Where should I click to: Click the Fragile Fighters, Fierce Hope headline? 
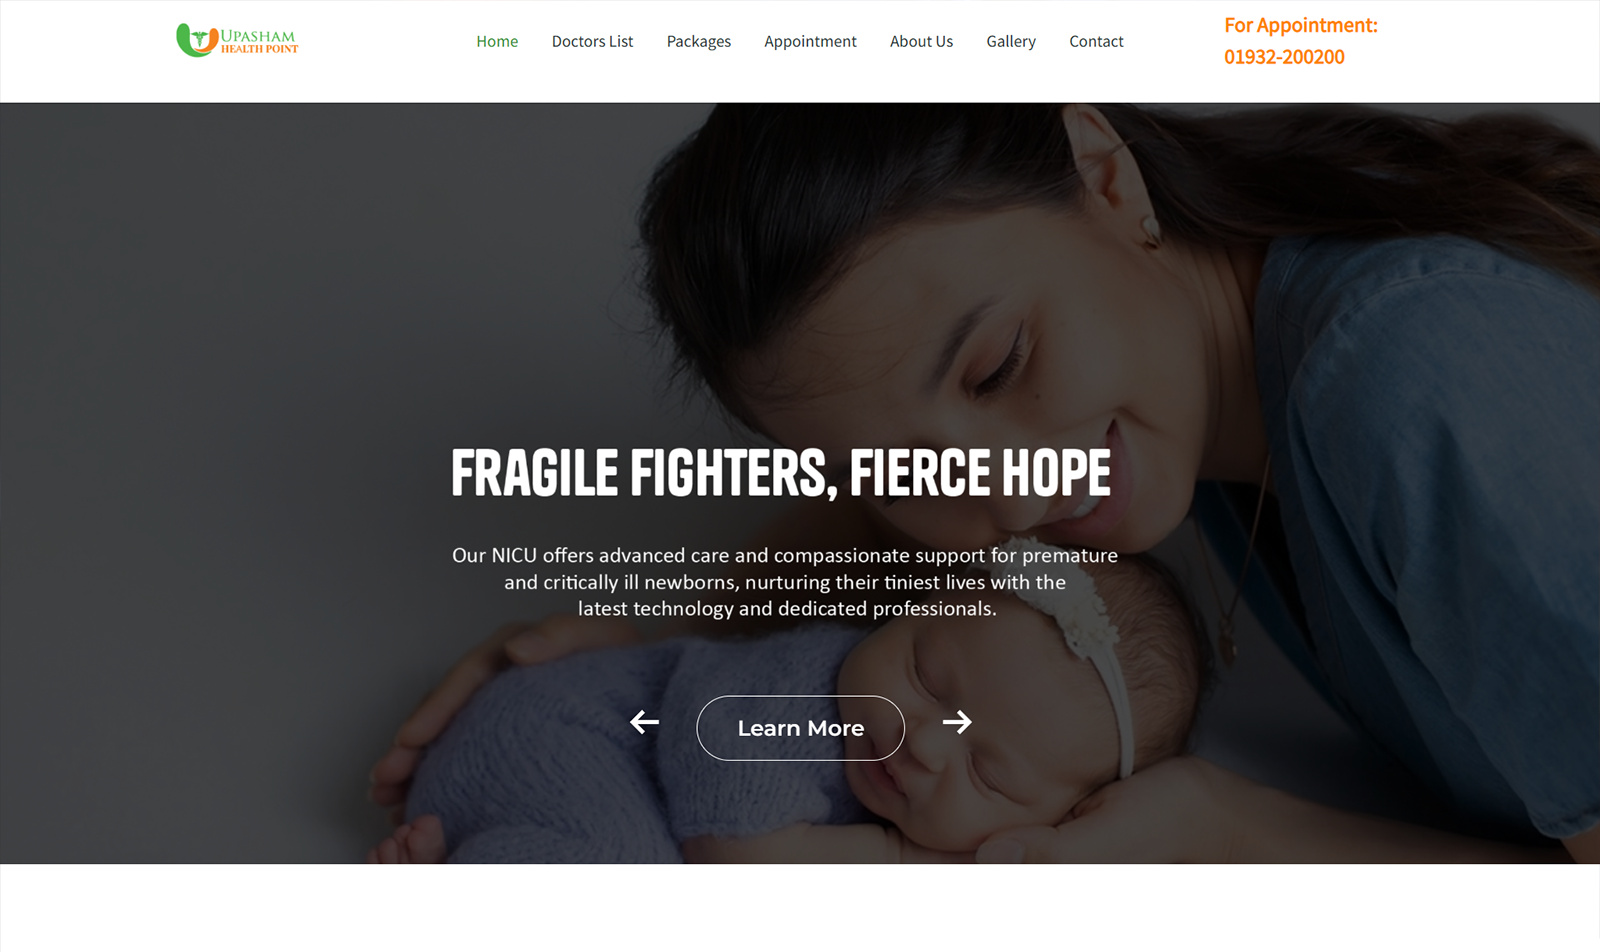point(781,473)
